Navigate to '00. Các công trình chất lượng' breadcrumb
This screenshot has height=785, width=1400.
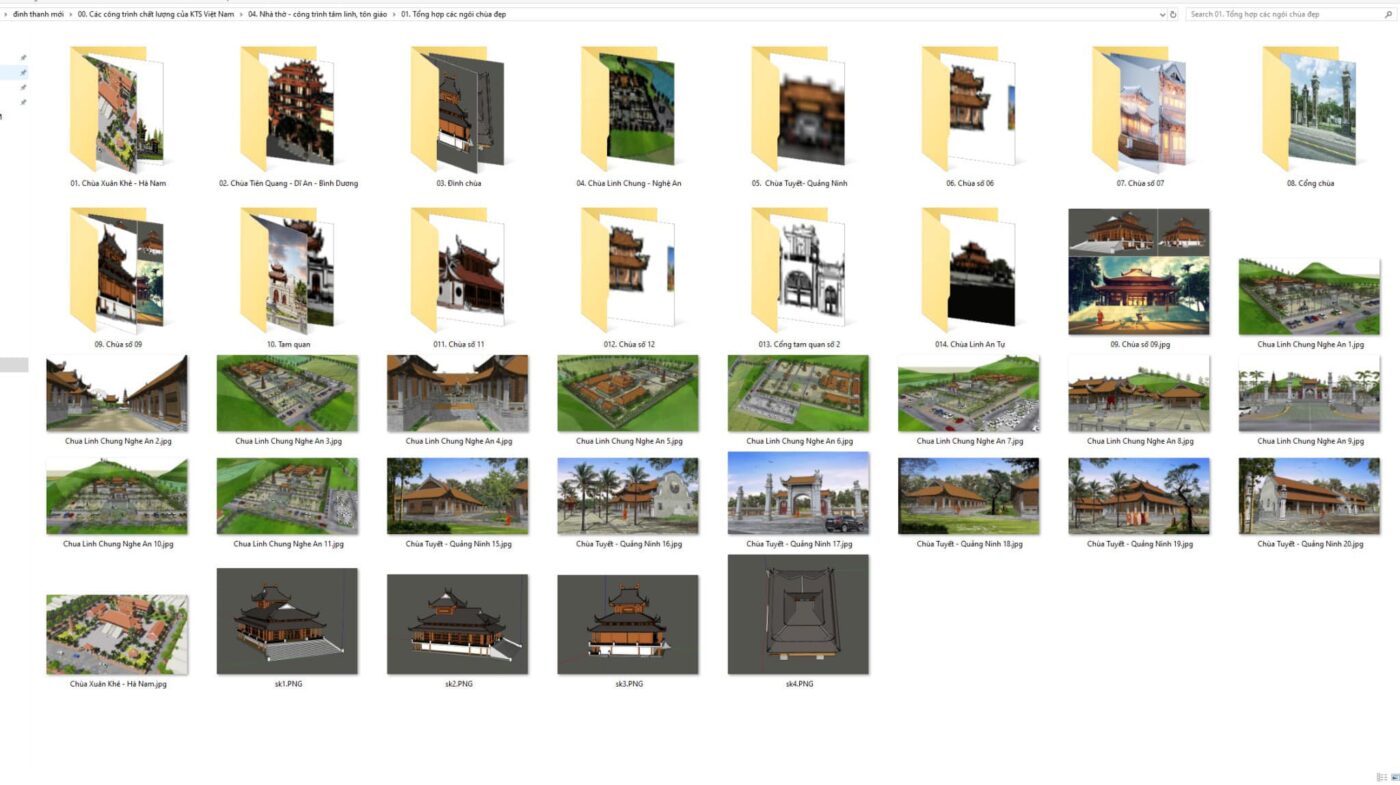coord(155,14)
